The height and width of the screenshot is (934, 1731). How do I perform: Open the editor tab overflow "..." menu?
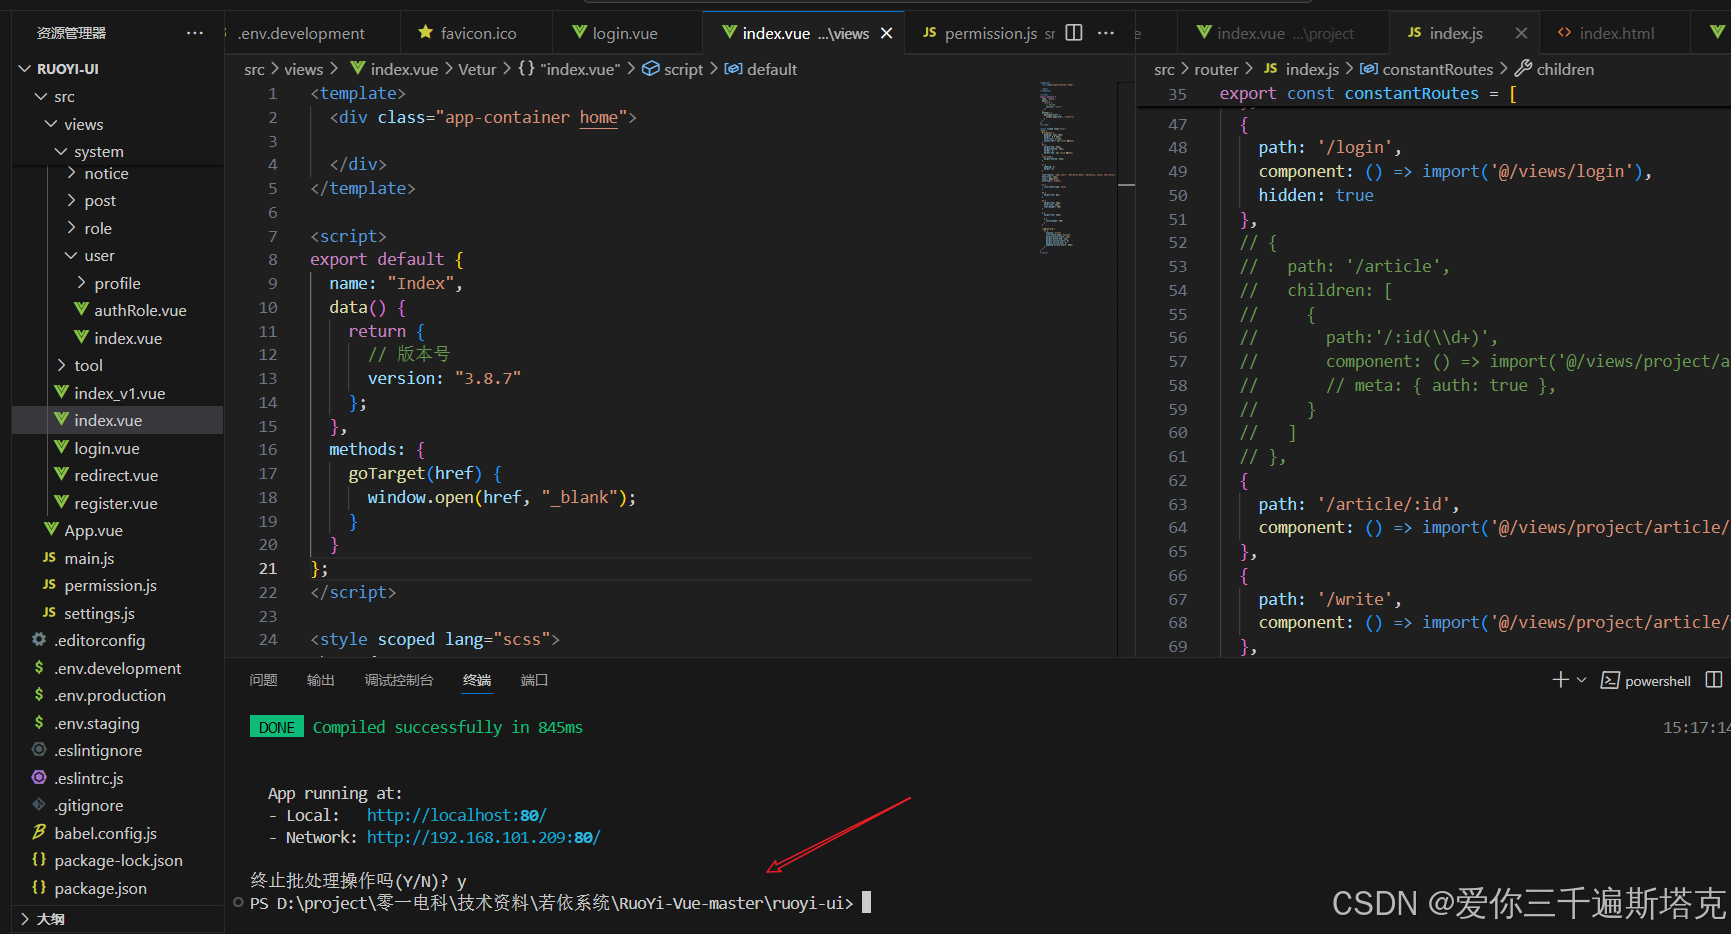tap(1106, 32)
